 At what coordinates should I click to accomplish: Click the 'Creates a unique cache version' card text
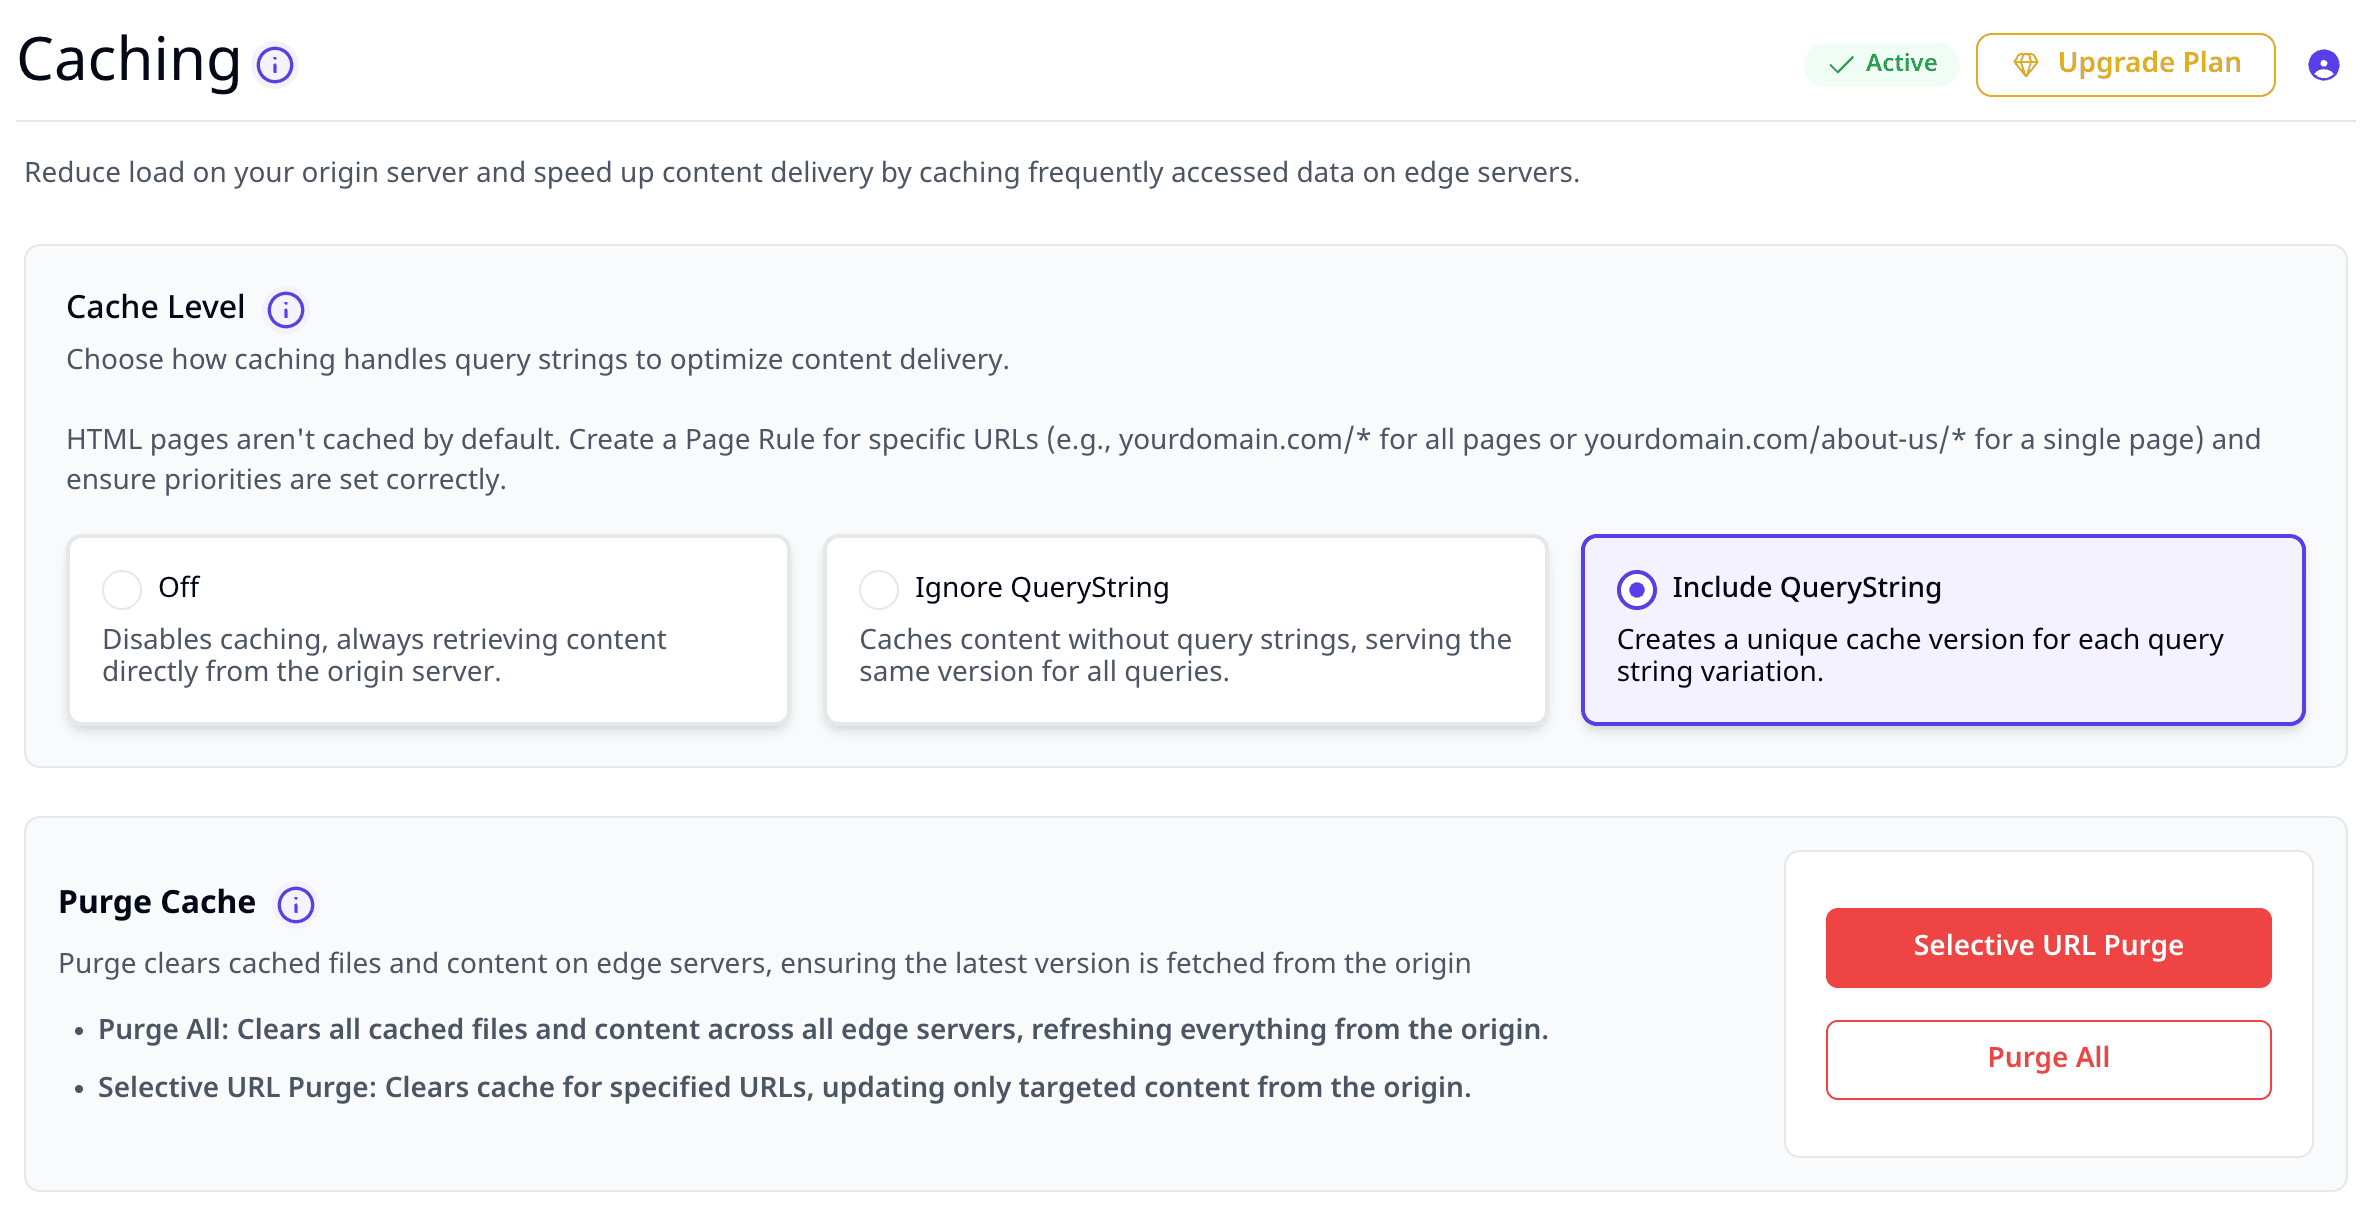coord(1920,655)
